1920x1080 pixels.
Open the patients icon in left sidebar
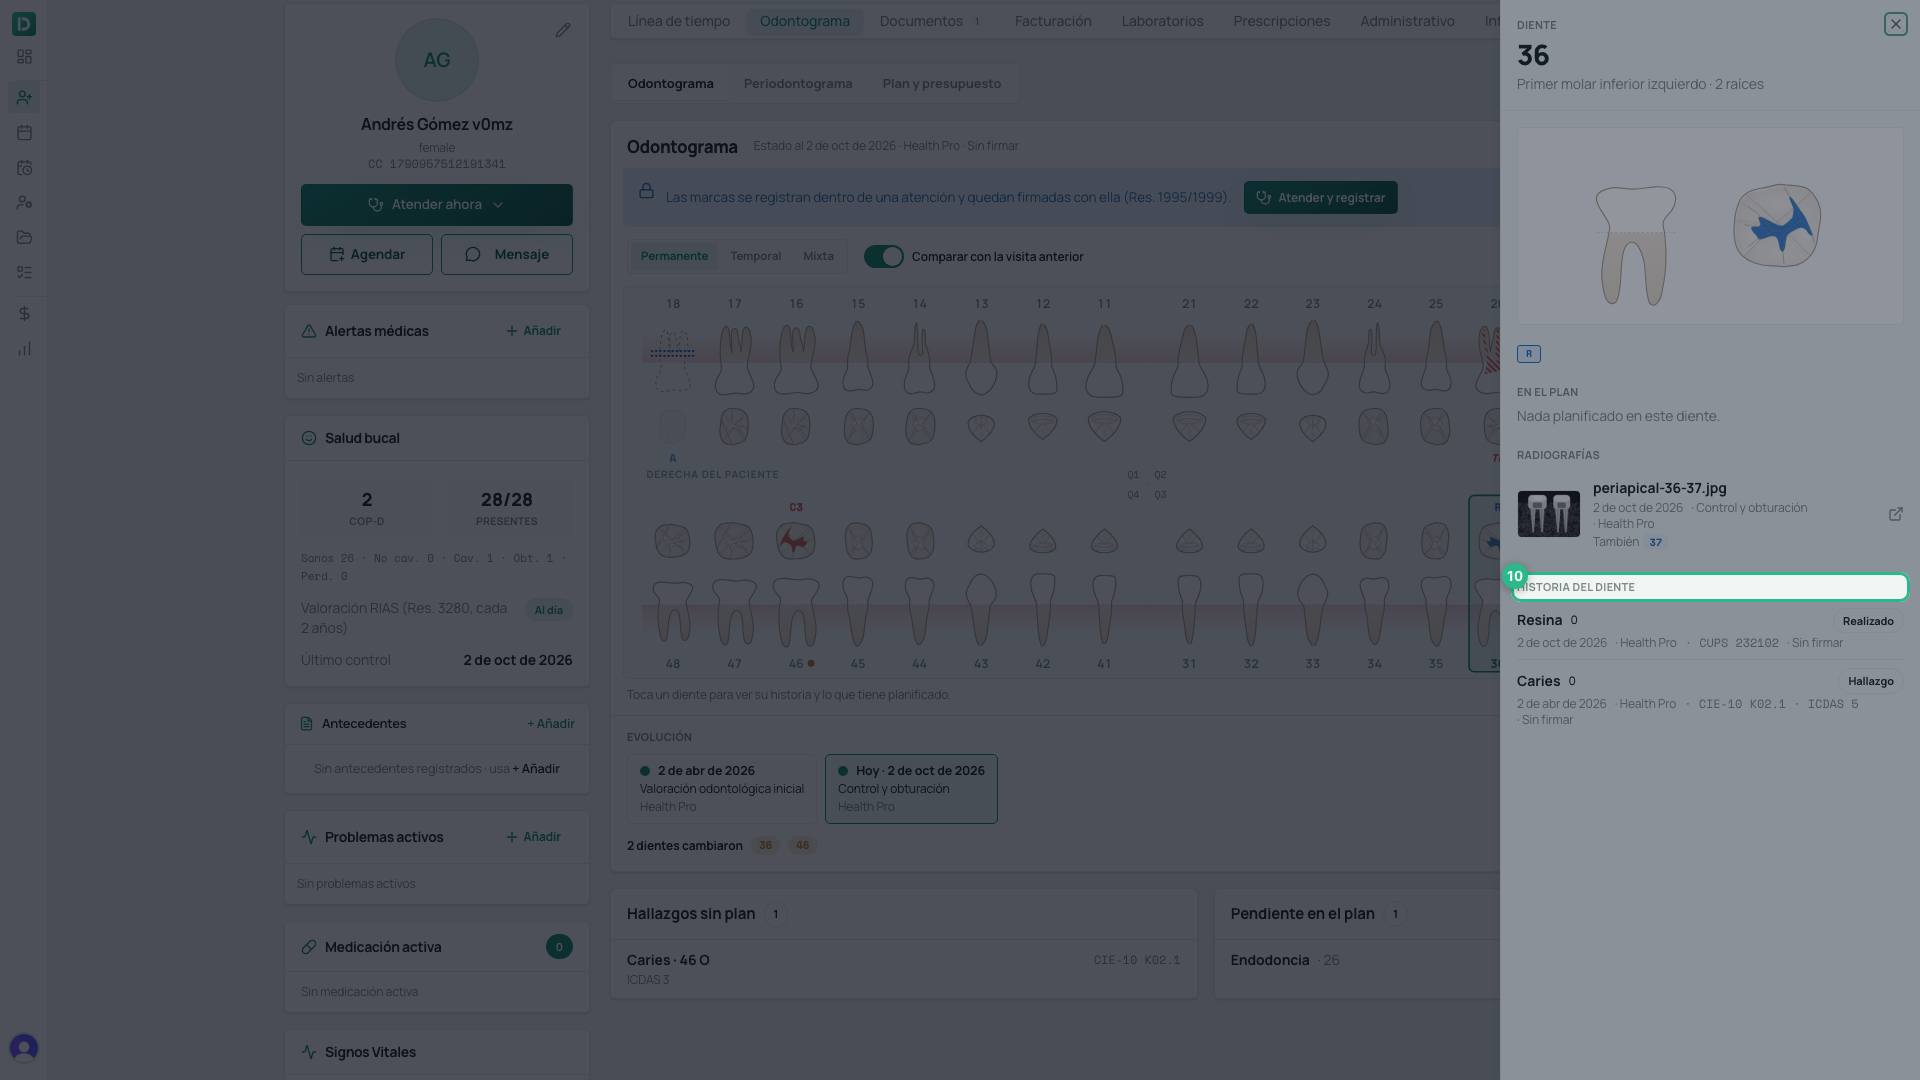click(x=24, y=97)
